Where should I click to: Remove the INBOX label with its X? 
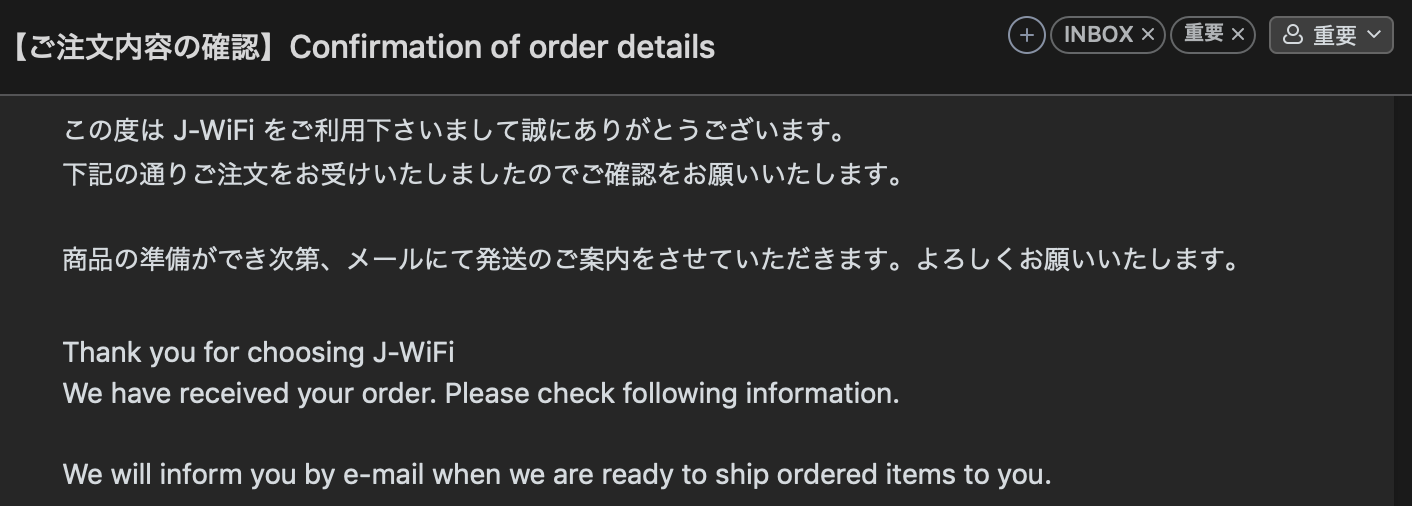pyautogui.click(x=1148, y=35)
